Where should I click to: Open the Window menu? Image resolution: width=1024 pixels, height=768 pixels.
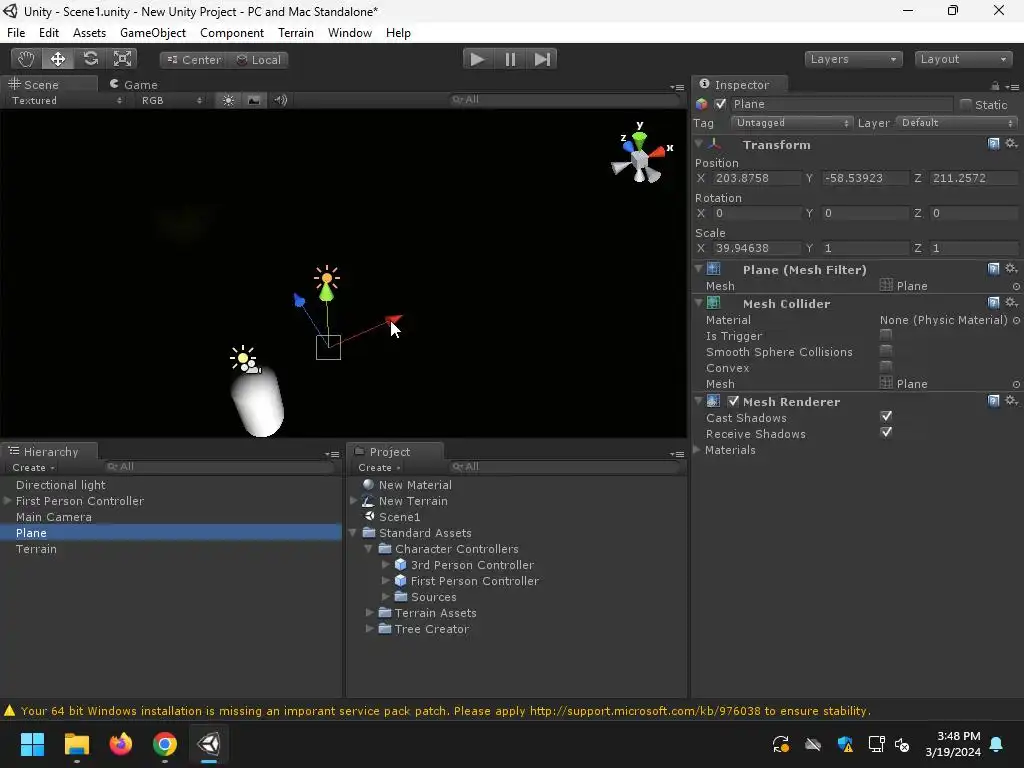[350, 33]
